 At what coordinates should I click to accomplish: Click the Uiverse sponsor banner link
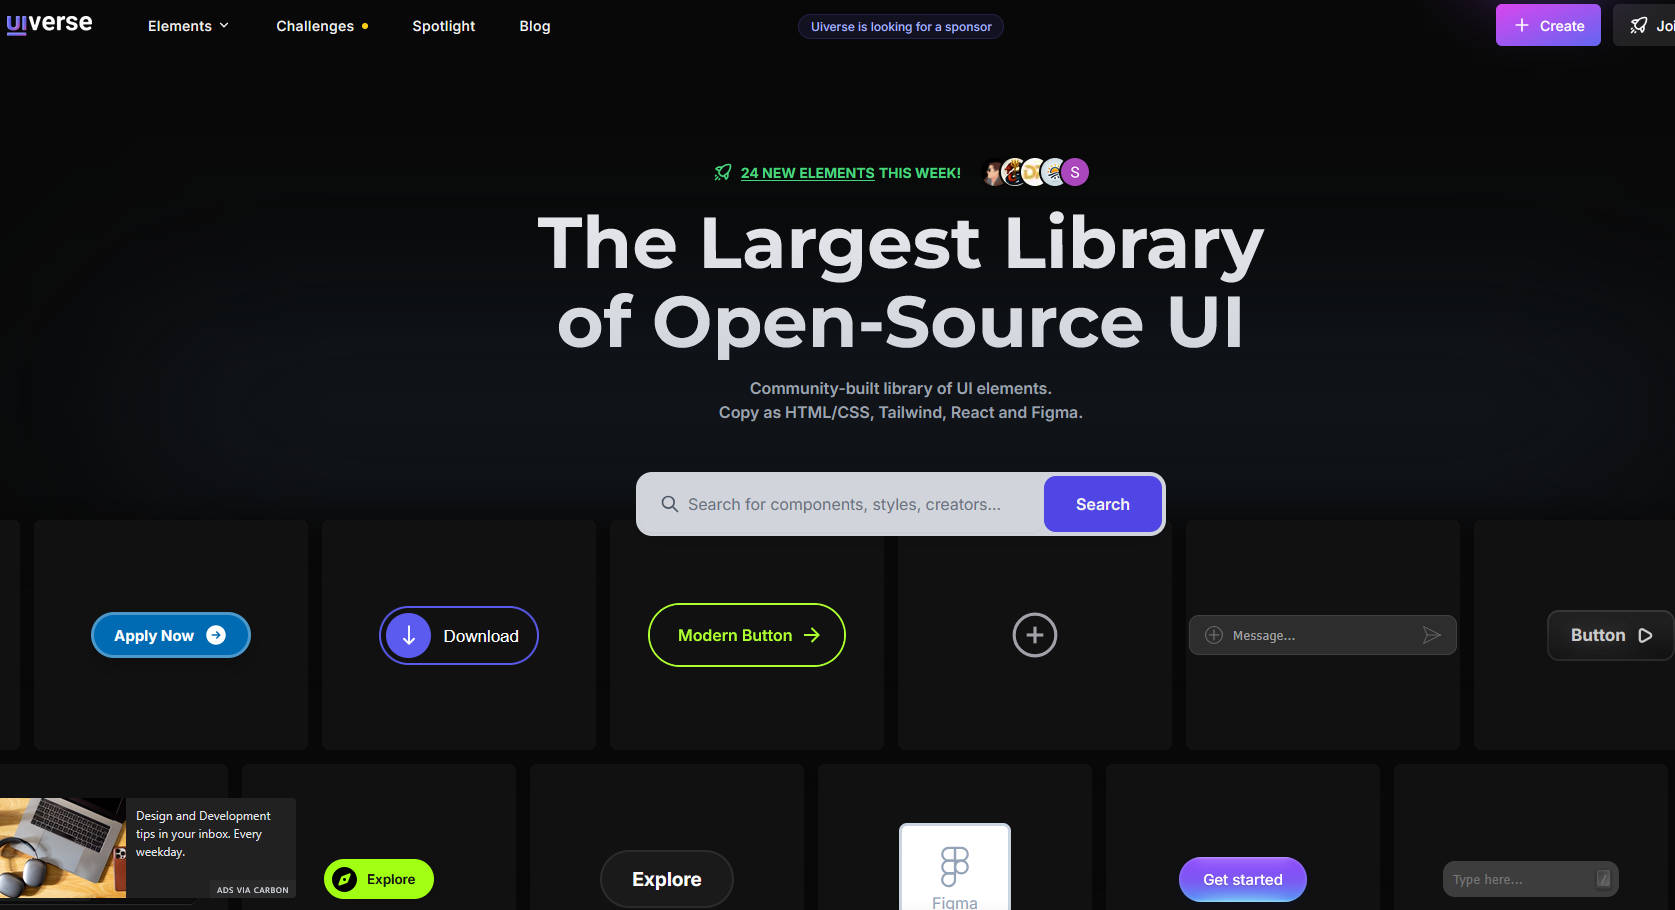pos(900,27)
